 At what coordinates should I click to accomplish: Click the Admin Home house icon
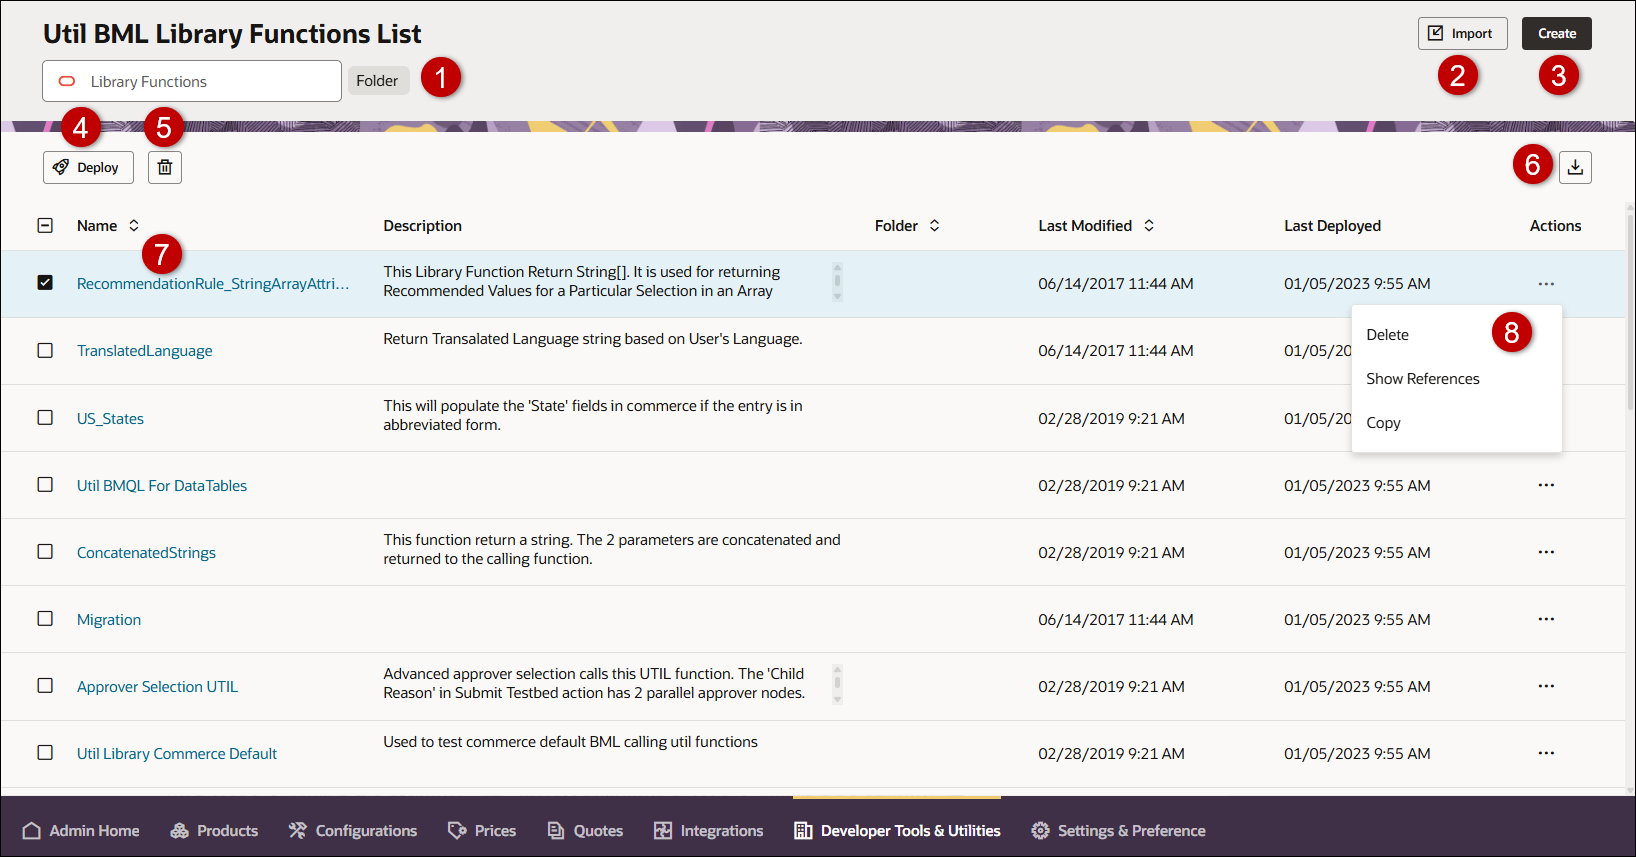click(32, 831)
